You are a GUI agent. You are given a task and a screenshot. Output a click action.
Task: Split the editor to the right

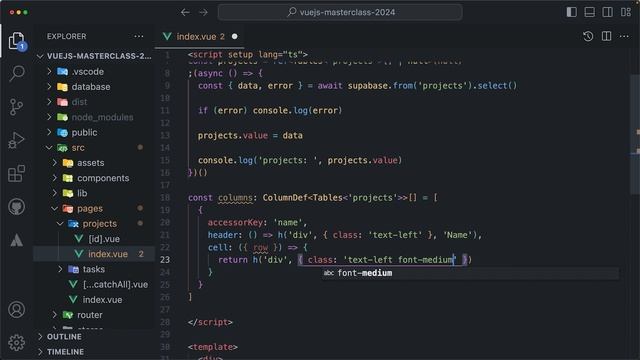pos(607,36)
